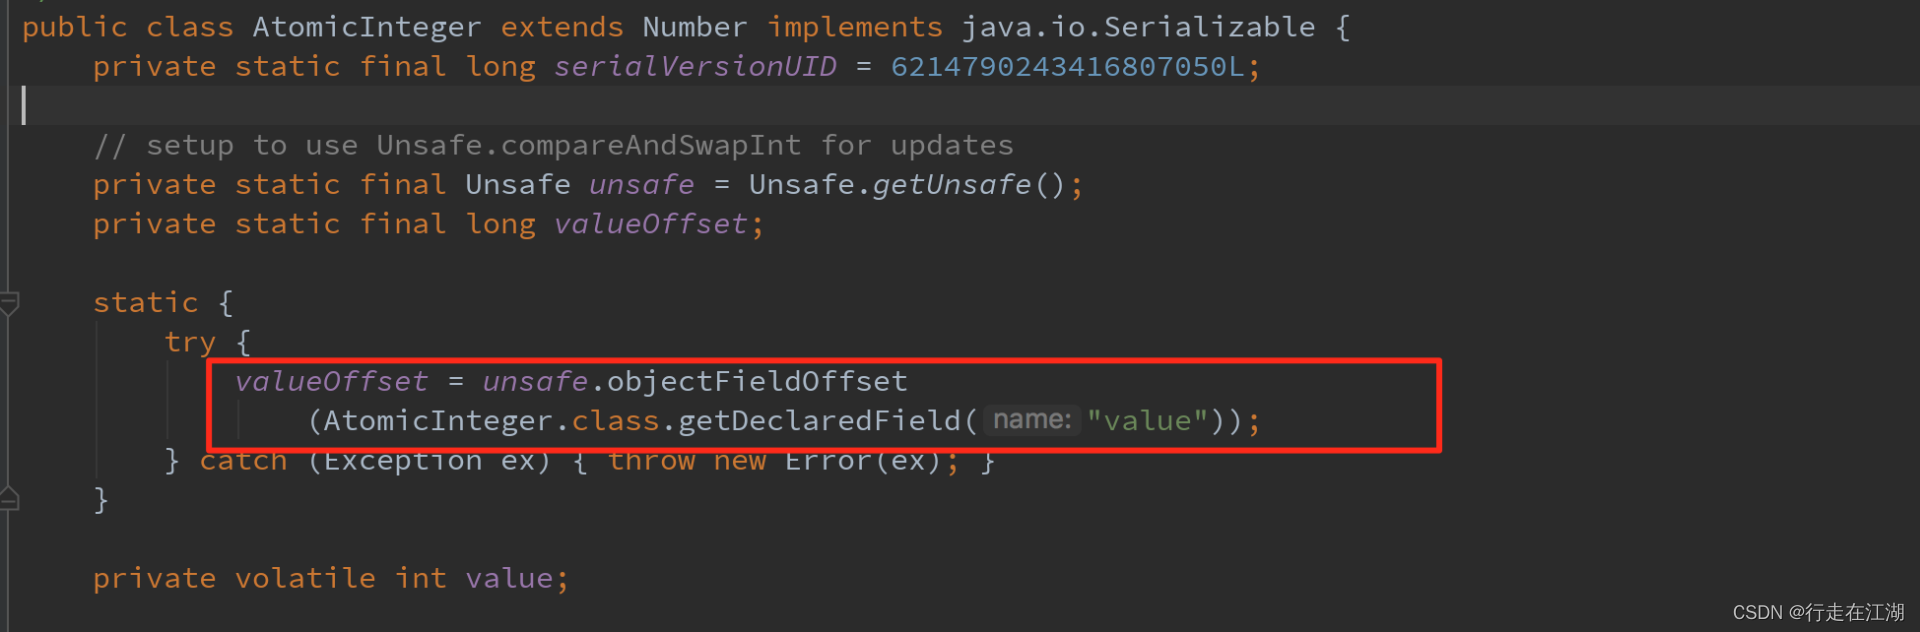Click the "value" string literal
The height and width of the screenshot is (632, 1920).
pos(1147,421)
